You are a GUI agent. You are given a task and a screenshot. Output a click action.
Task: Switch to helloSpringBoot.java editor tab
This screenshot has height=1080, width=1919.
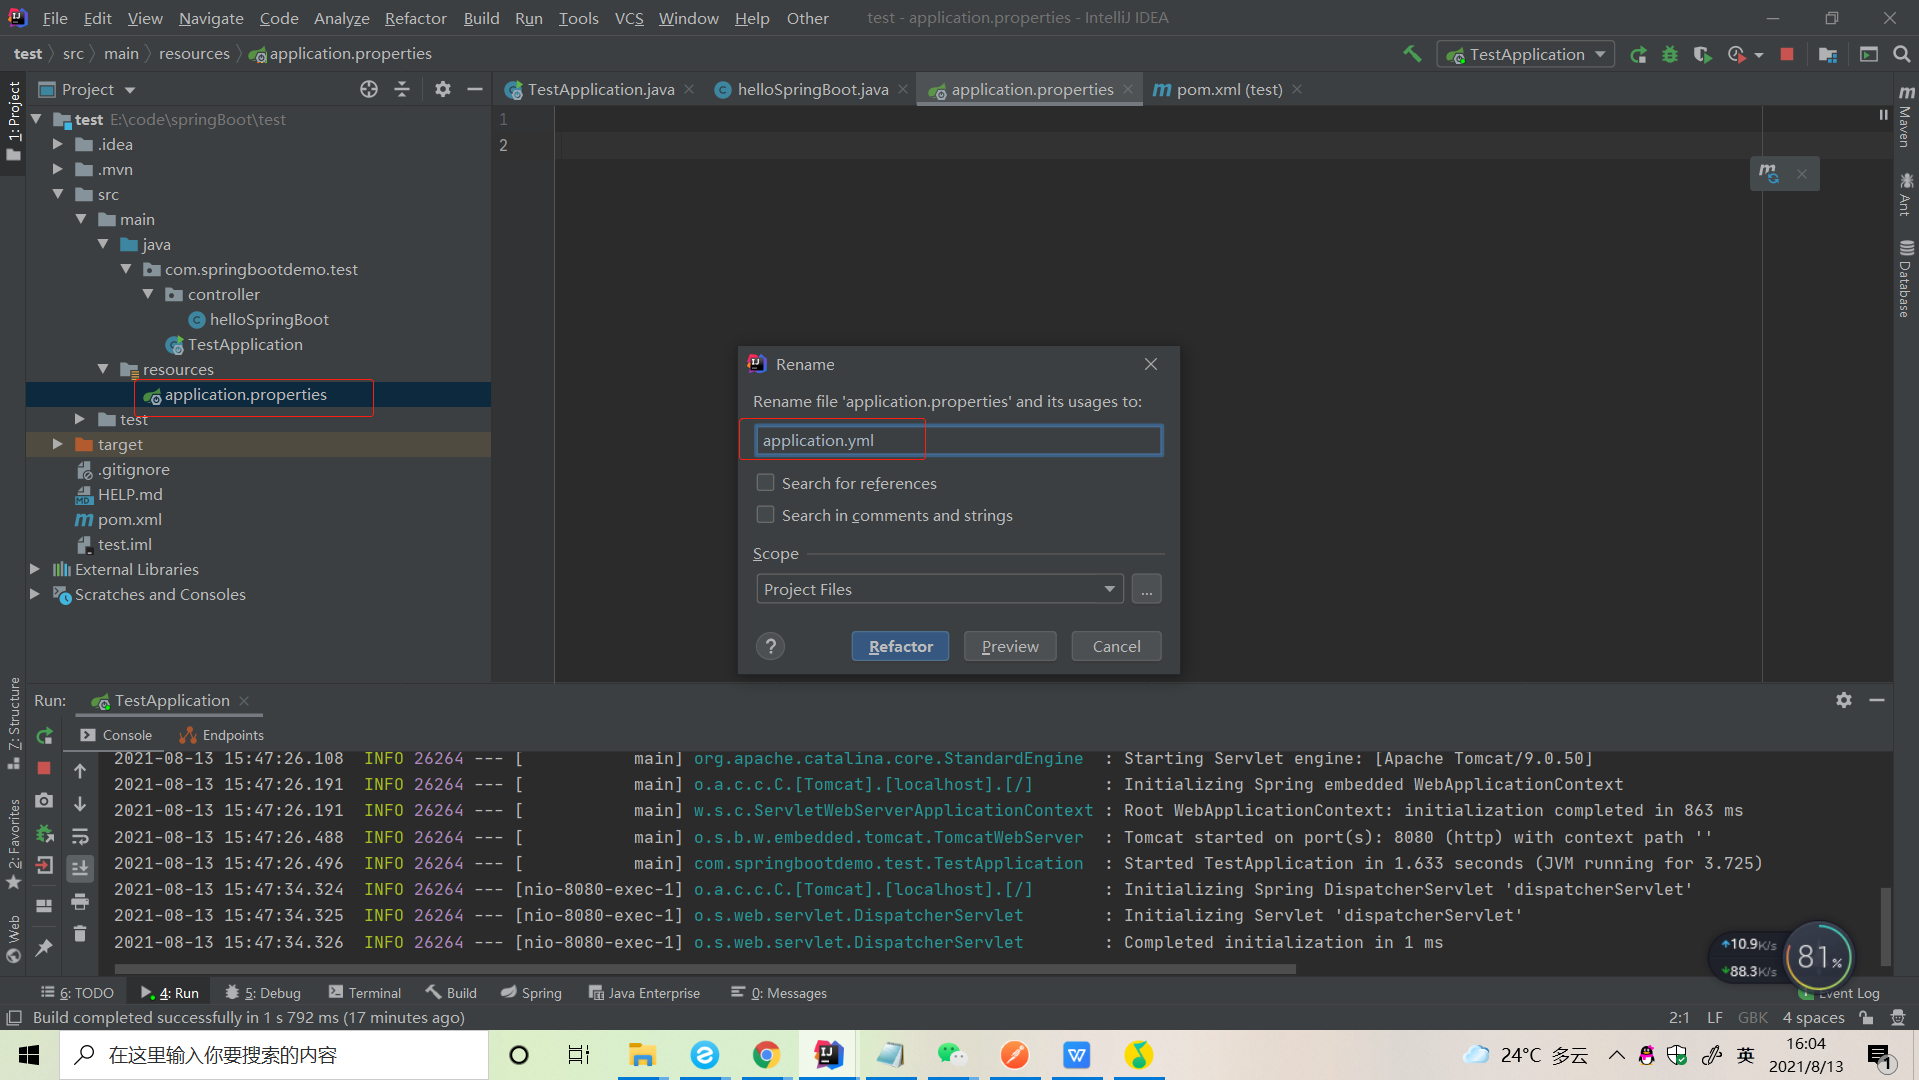(812, 89)
